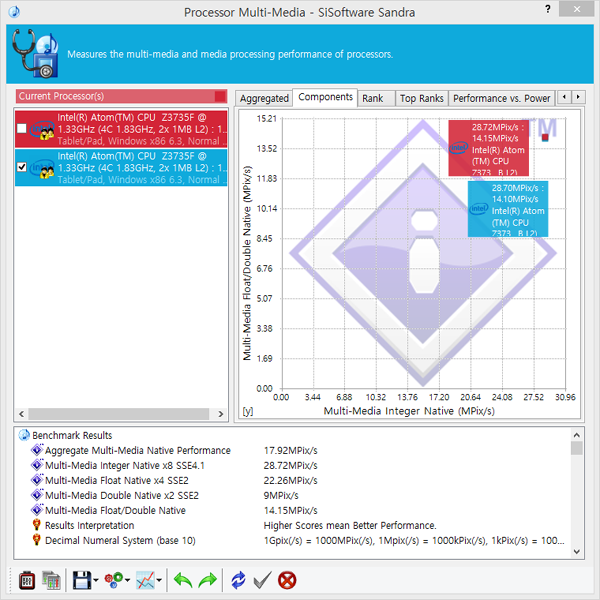Click the chart options icon in bottom toolbar
600x600 pixels.
pyautogui.click(x=51, y=580)
